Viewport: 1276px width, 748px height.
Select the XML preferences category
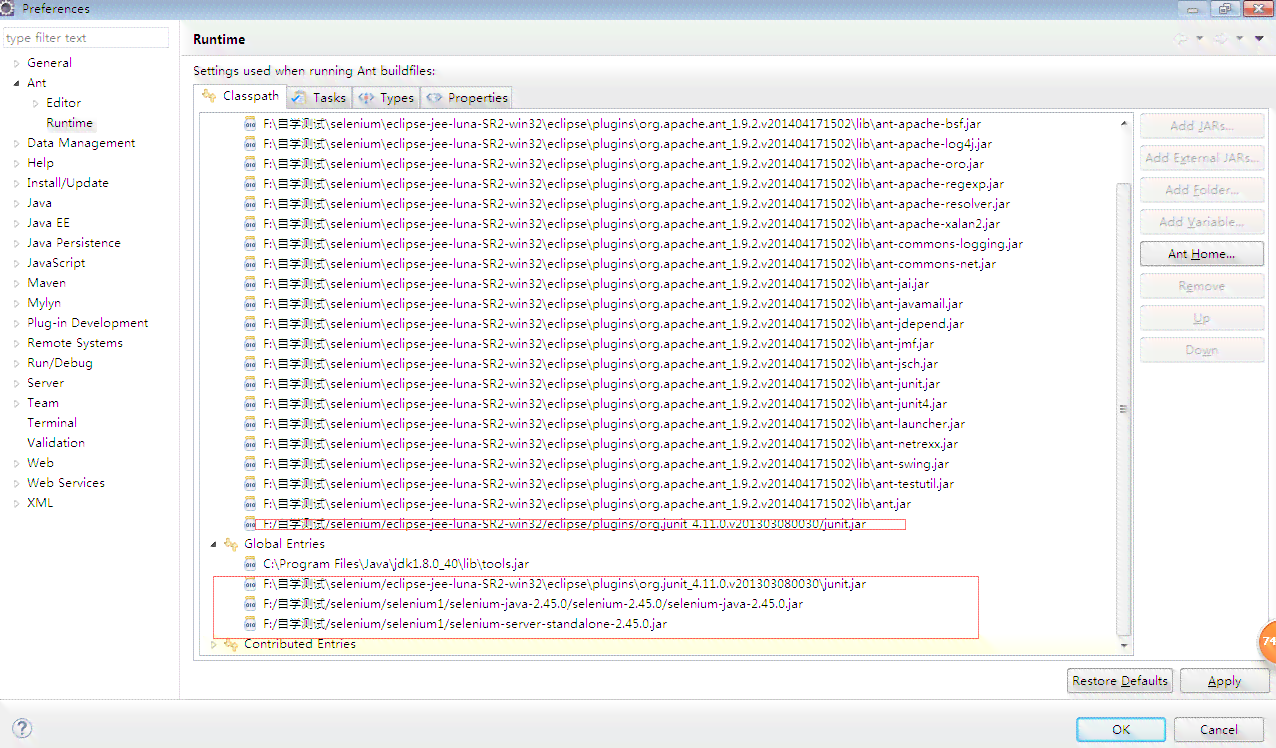click(x=40, y=503)
